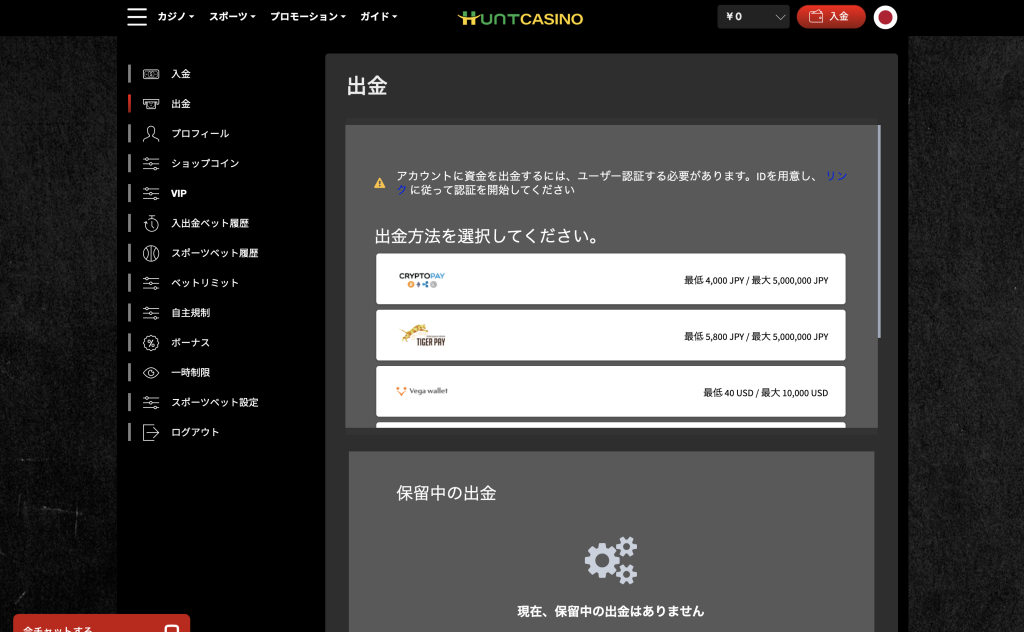This screenshot has width=1024, height=632.
Task: Expand the カジノ dropdown menu
Action: coord(176,16)
